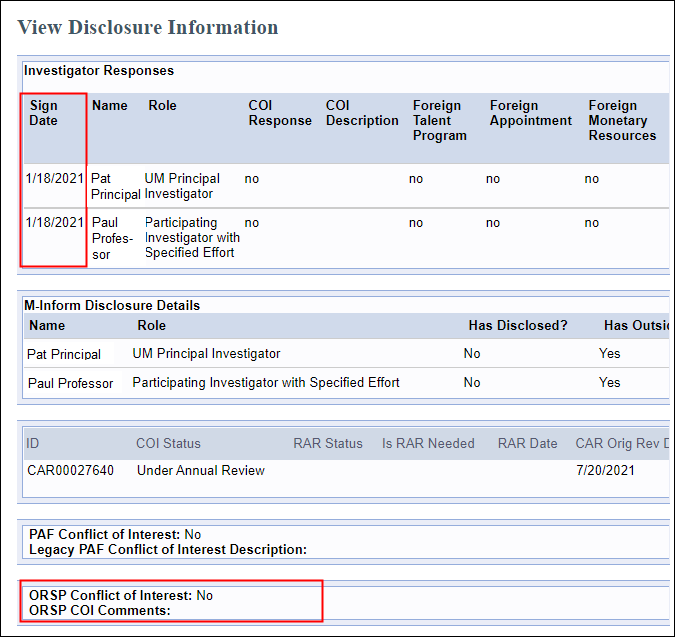Click 'Pat Principal' name in Investigator Responses
675x637 pixels.
pyautogui.click(x=116, y=186)
